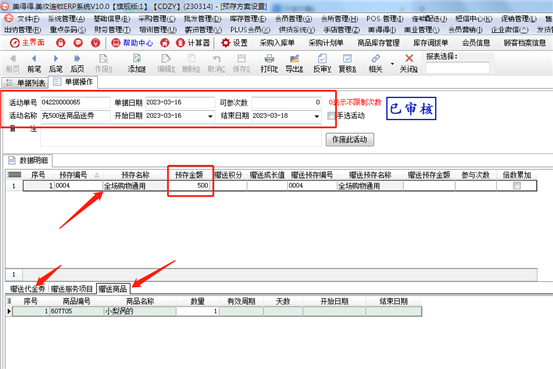Click the Print toolbar icon
Screen dimensions: 553x369
pyautogui.click(x=269, y=59)
